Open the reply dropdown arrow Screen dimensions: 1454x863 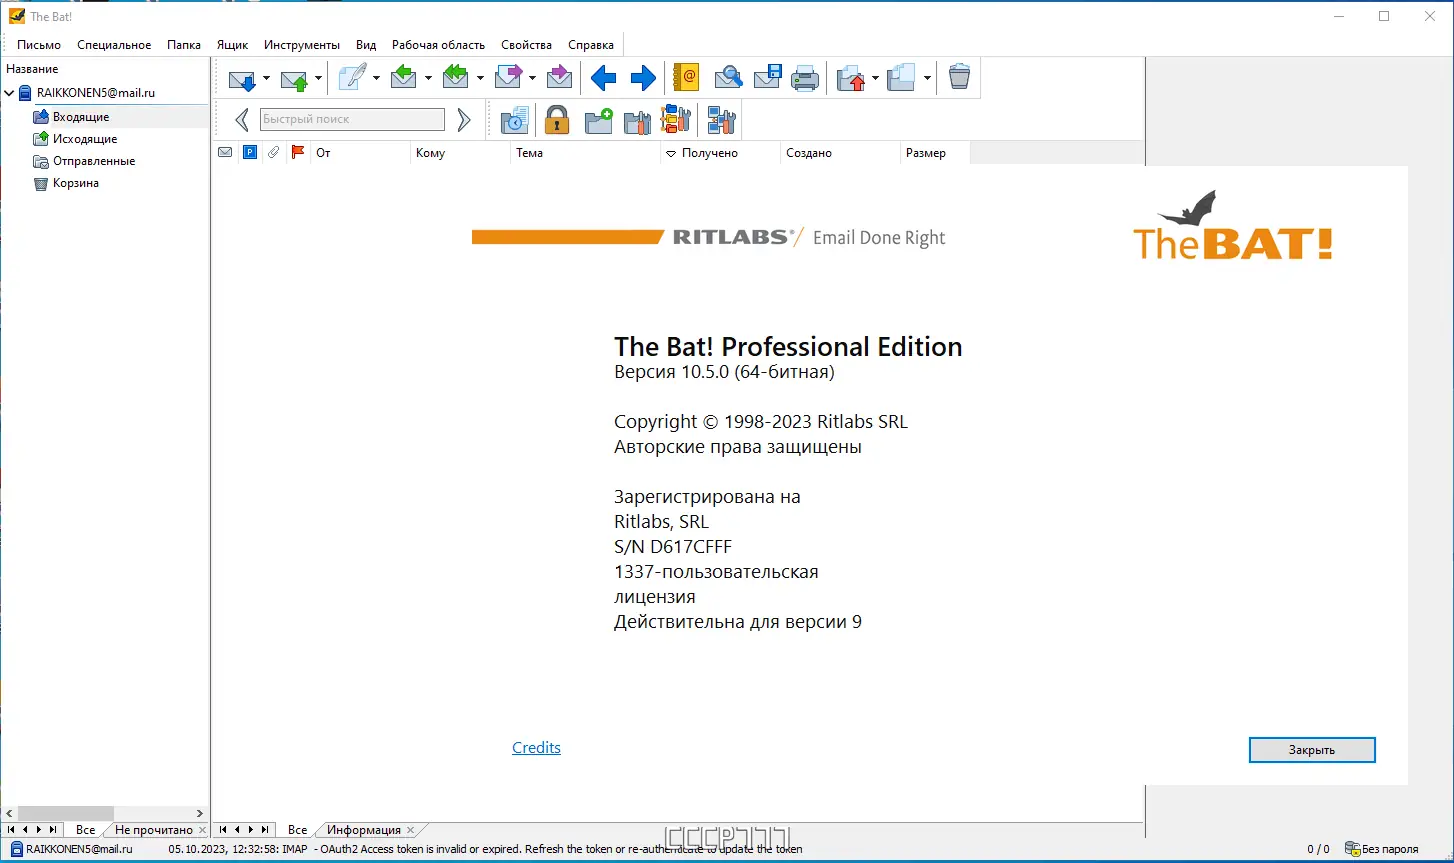(x=428, y=78)
